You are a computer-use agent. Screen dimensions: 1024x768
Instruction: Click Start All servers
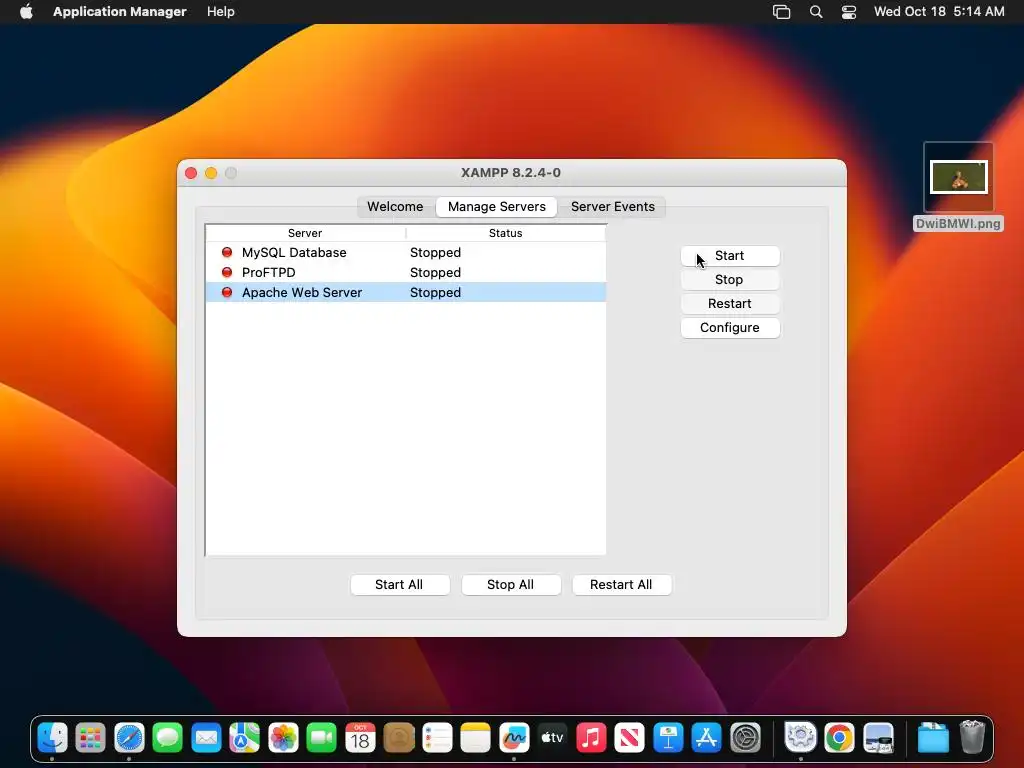(400, 584)
